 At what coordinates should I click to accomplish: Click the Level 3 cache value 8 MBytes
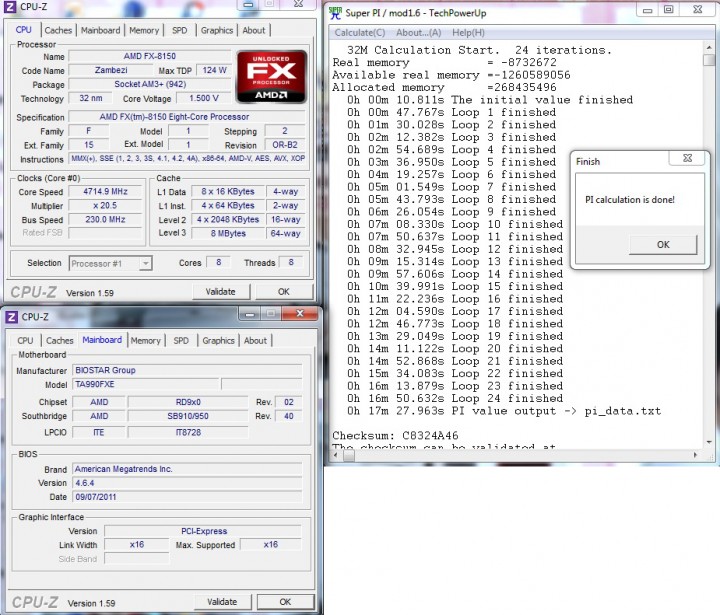click(x=228, y=233)
